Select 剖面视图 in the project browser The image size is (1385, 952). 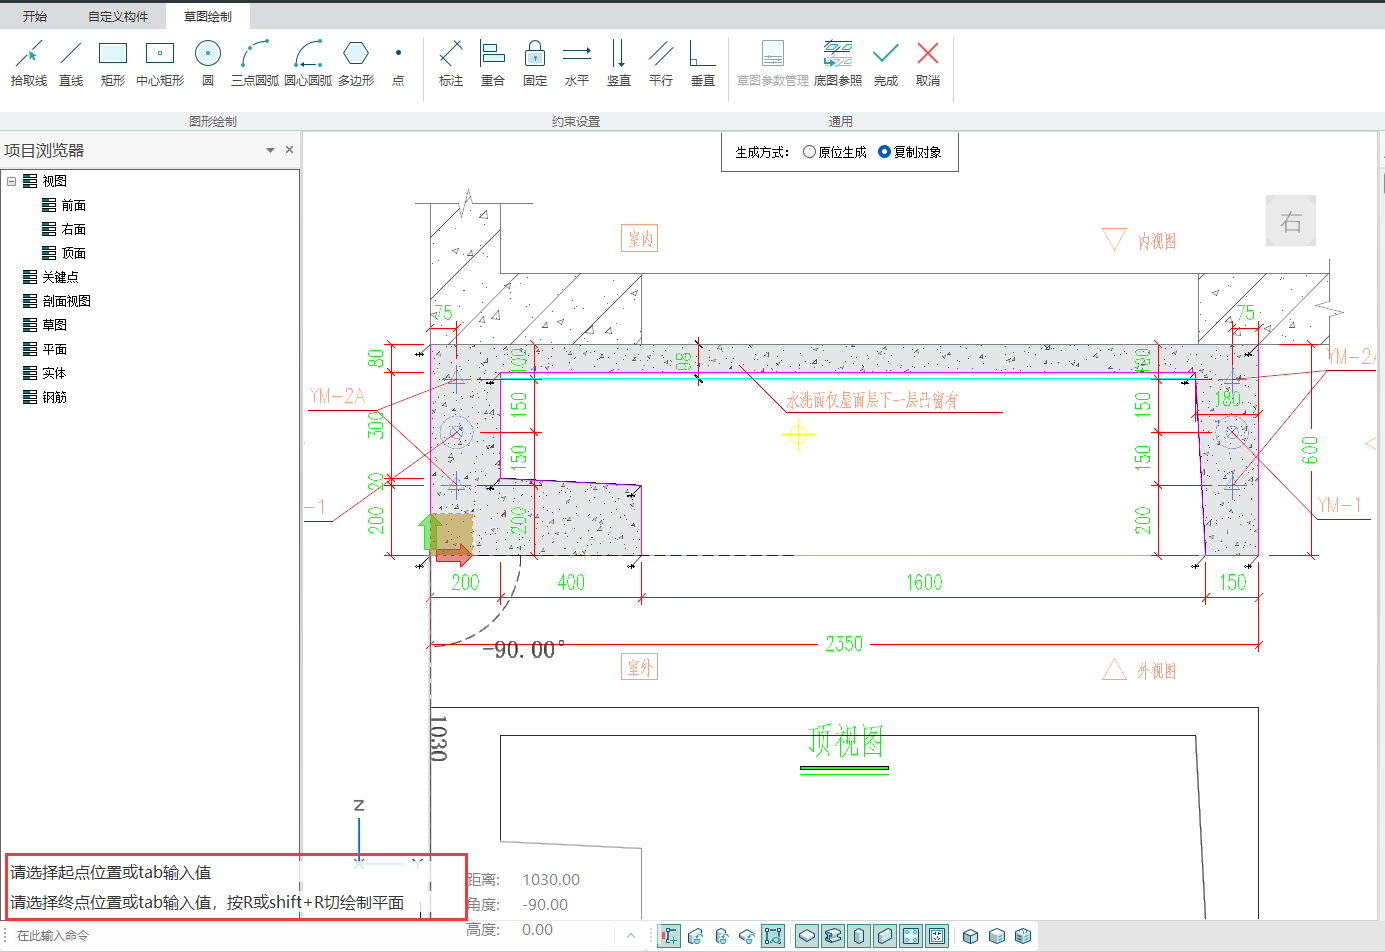tap(66, 301)
